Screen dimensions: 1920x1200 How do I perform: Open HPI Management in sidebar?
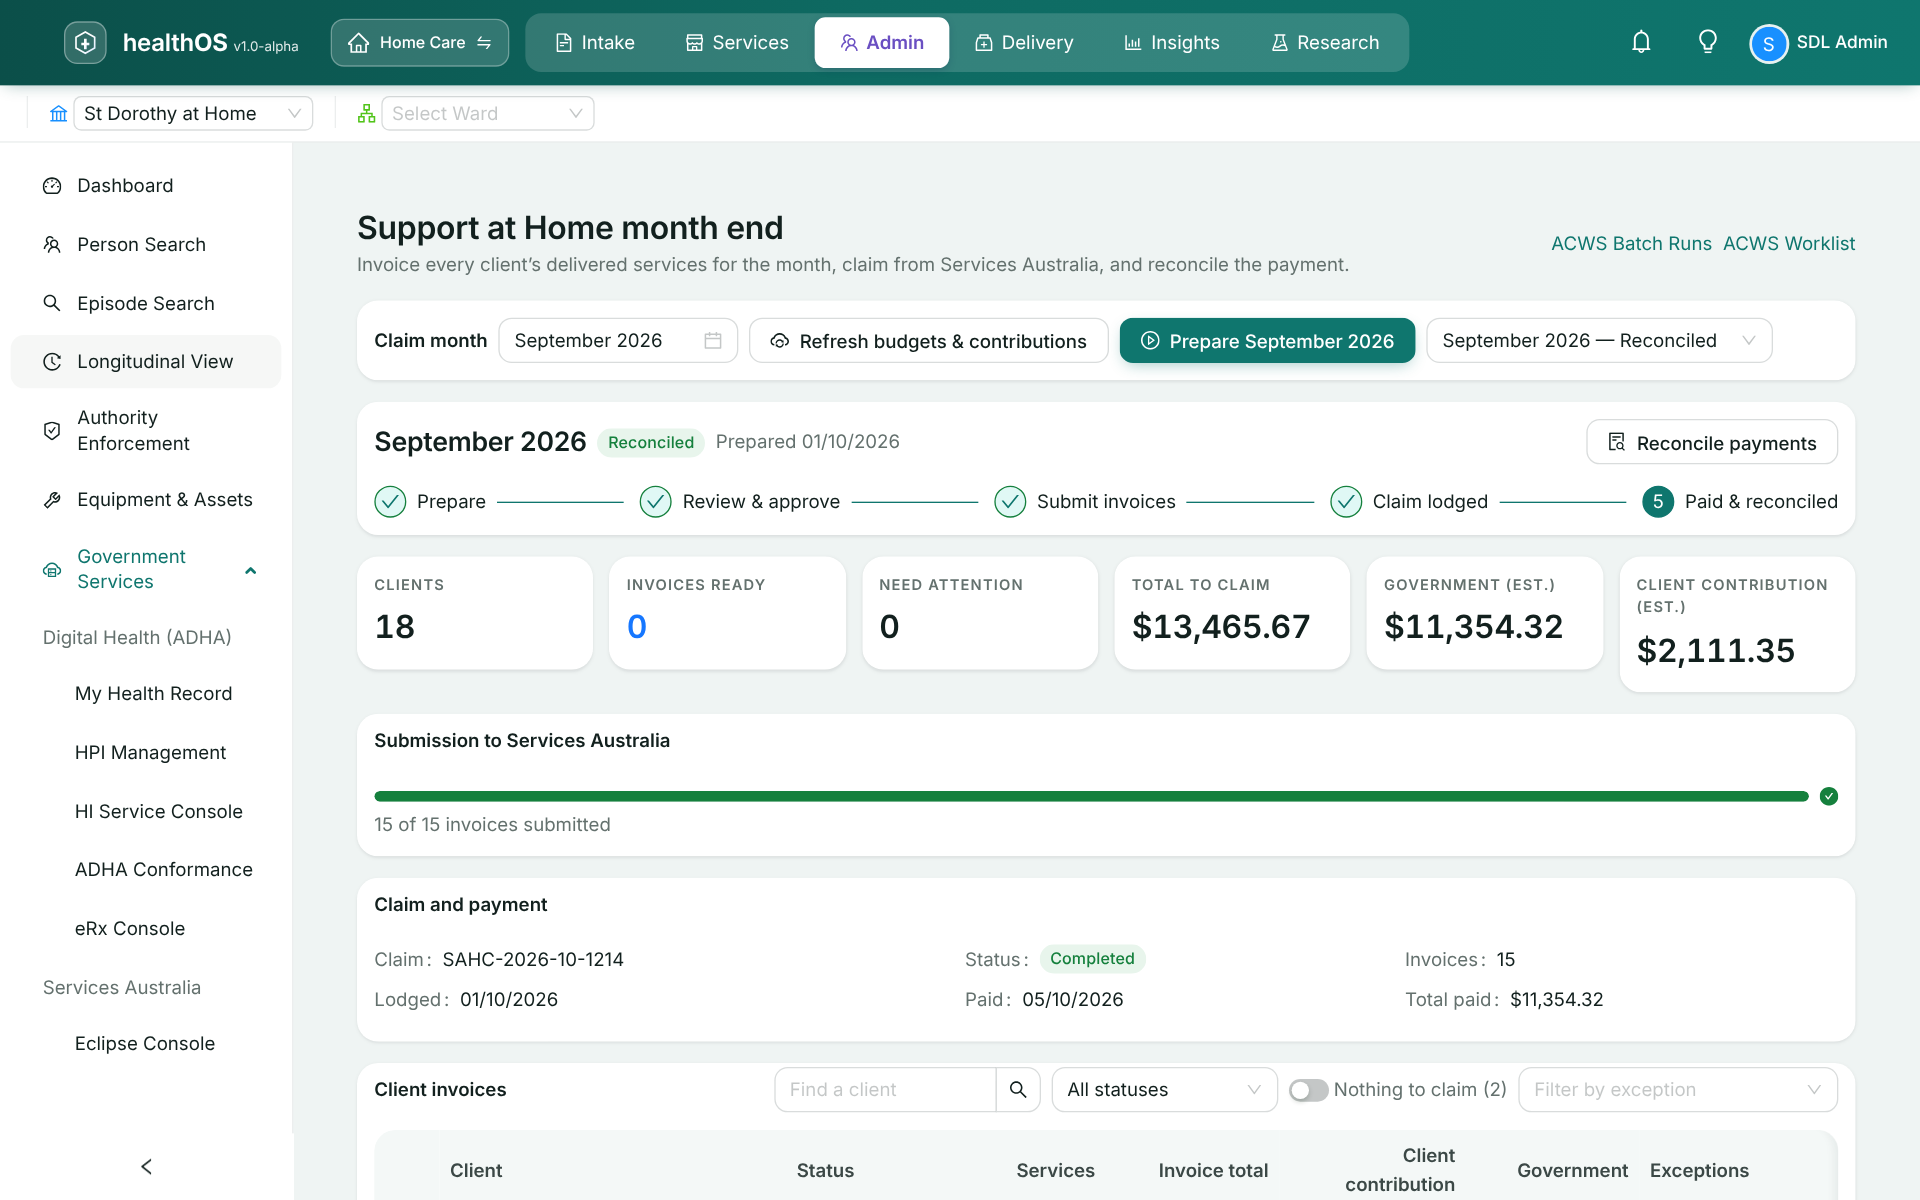[150, 752]
